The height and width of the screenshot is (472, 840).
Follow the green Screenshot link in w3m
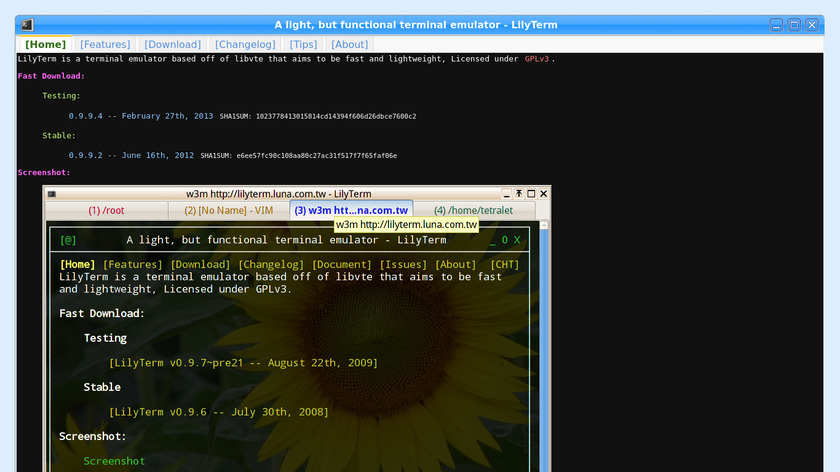point(114,461)
